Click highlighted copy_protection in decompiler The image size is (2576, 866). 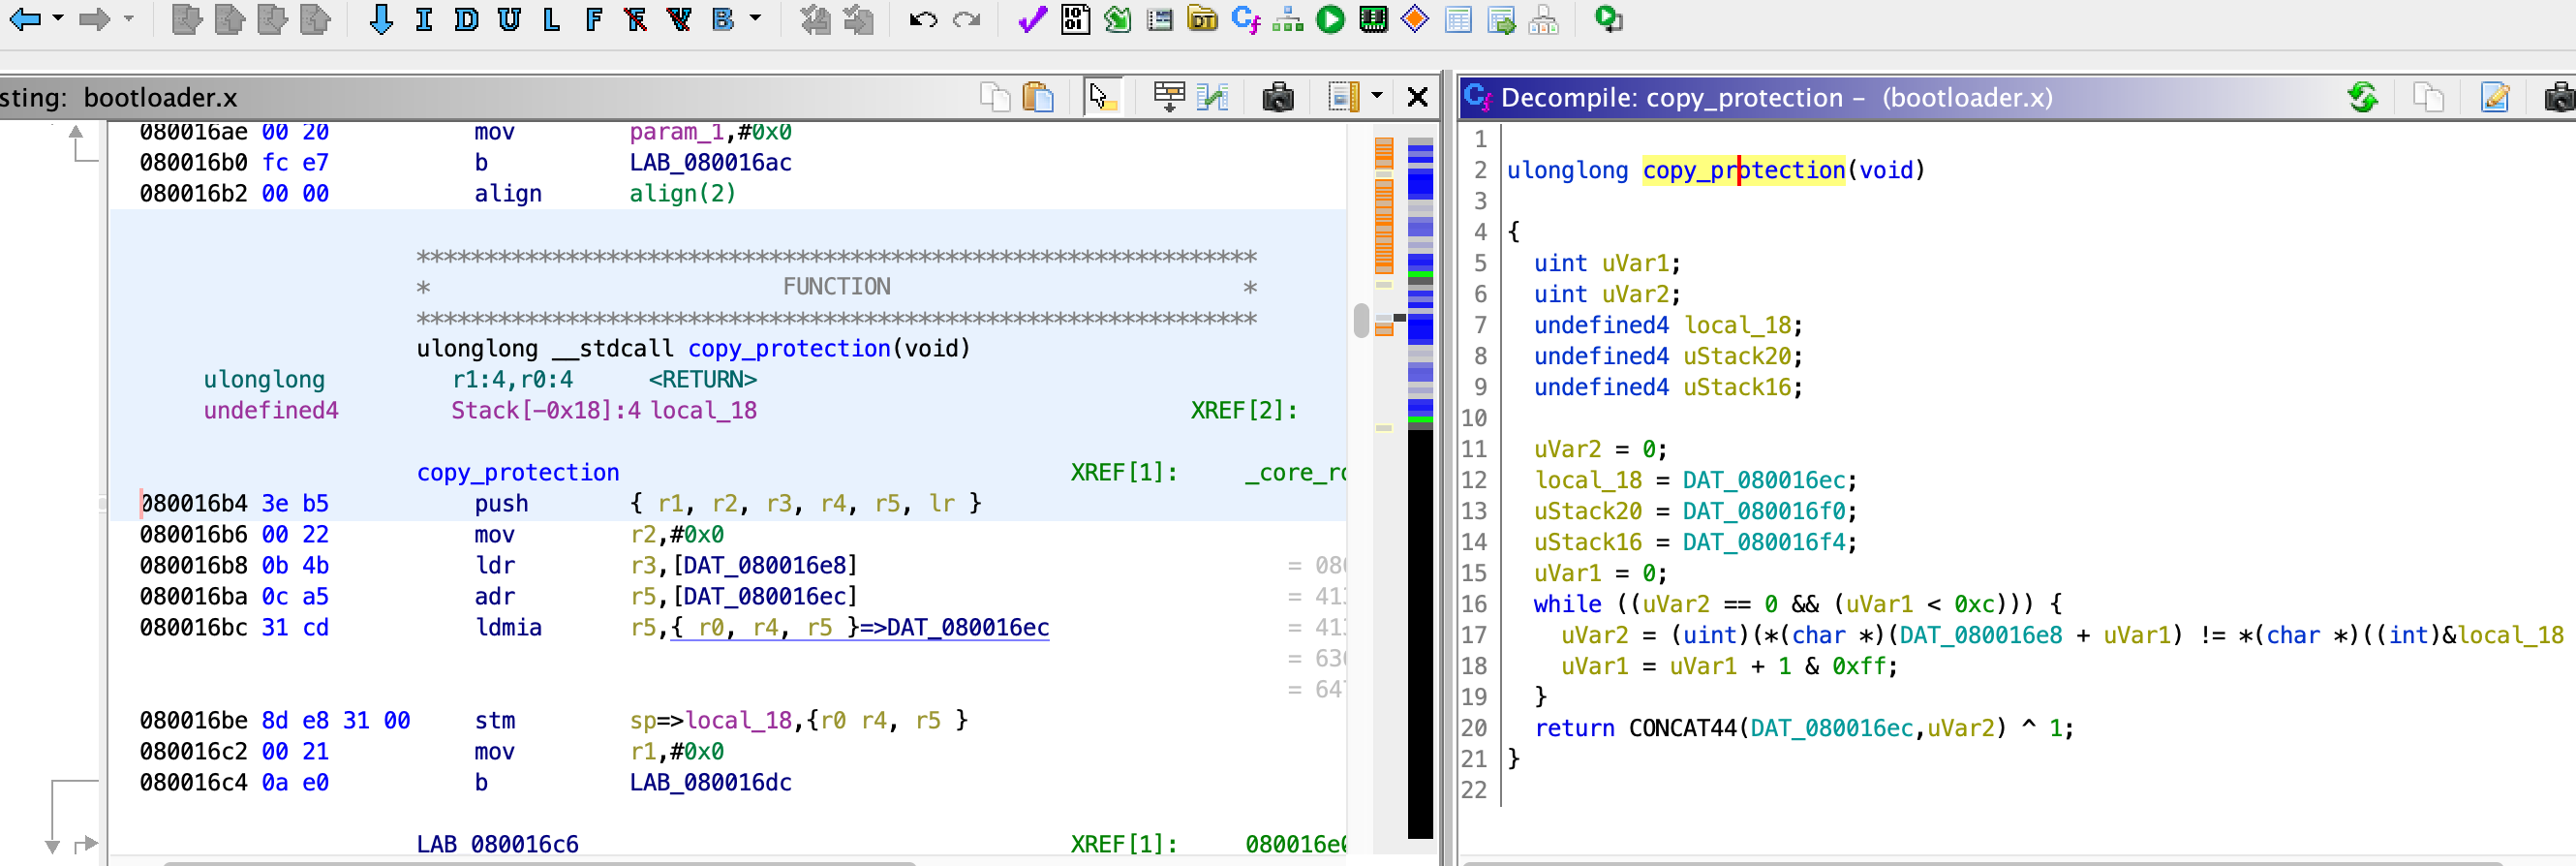(x=1743, y=170)
